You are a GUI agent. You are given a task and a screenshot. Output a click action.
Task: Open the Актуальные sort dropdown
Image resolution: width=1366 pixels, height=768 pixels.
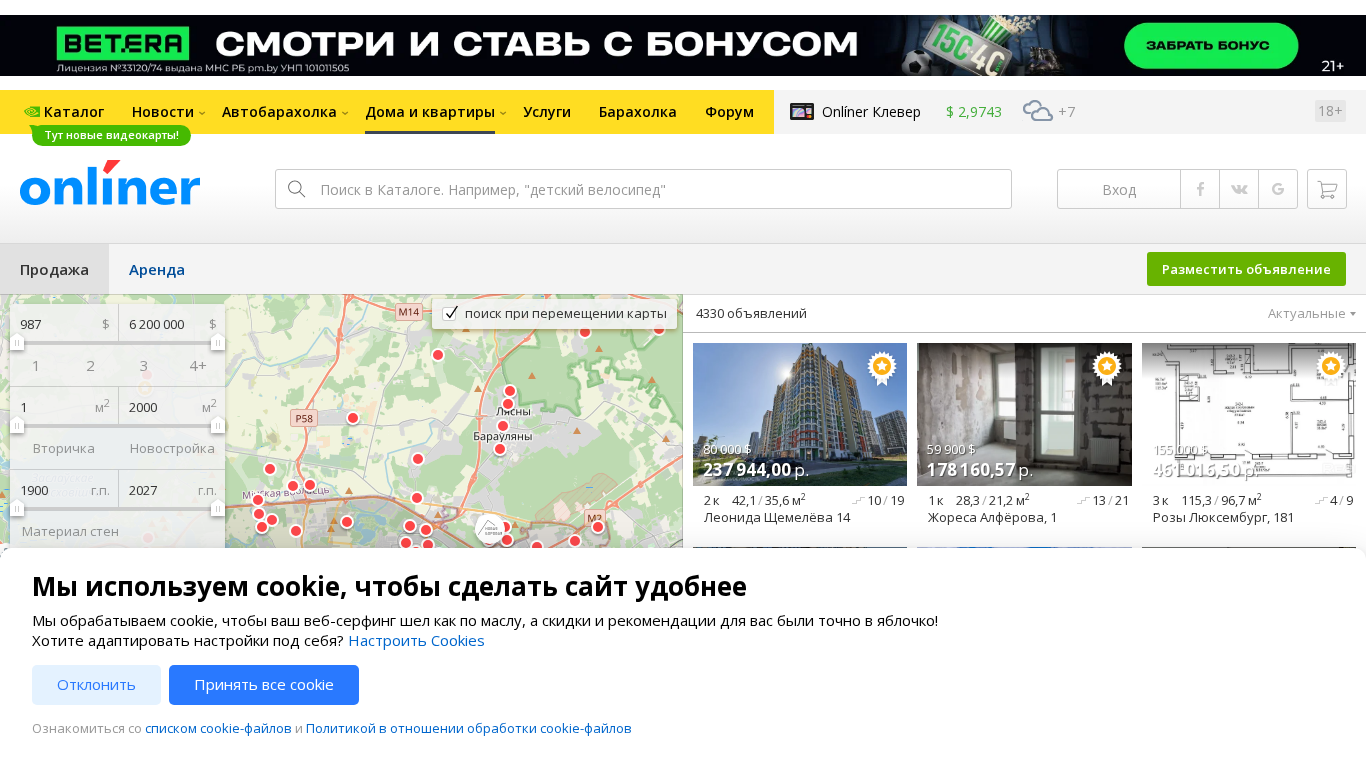1312,313
